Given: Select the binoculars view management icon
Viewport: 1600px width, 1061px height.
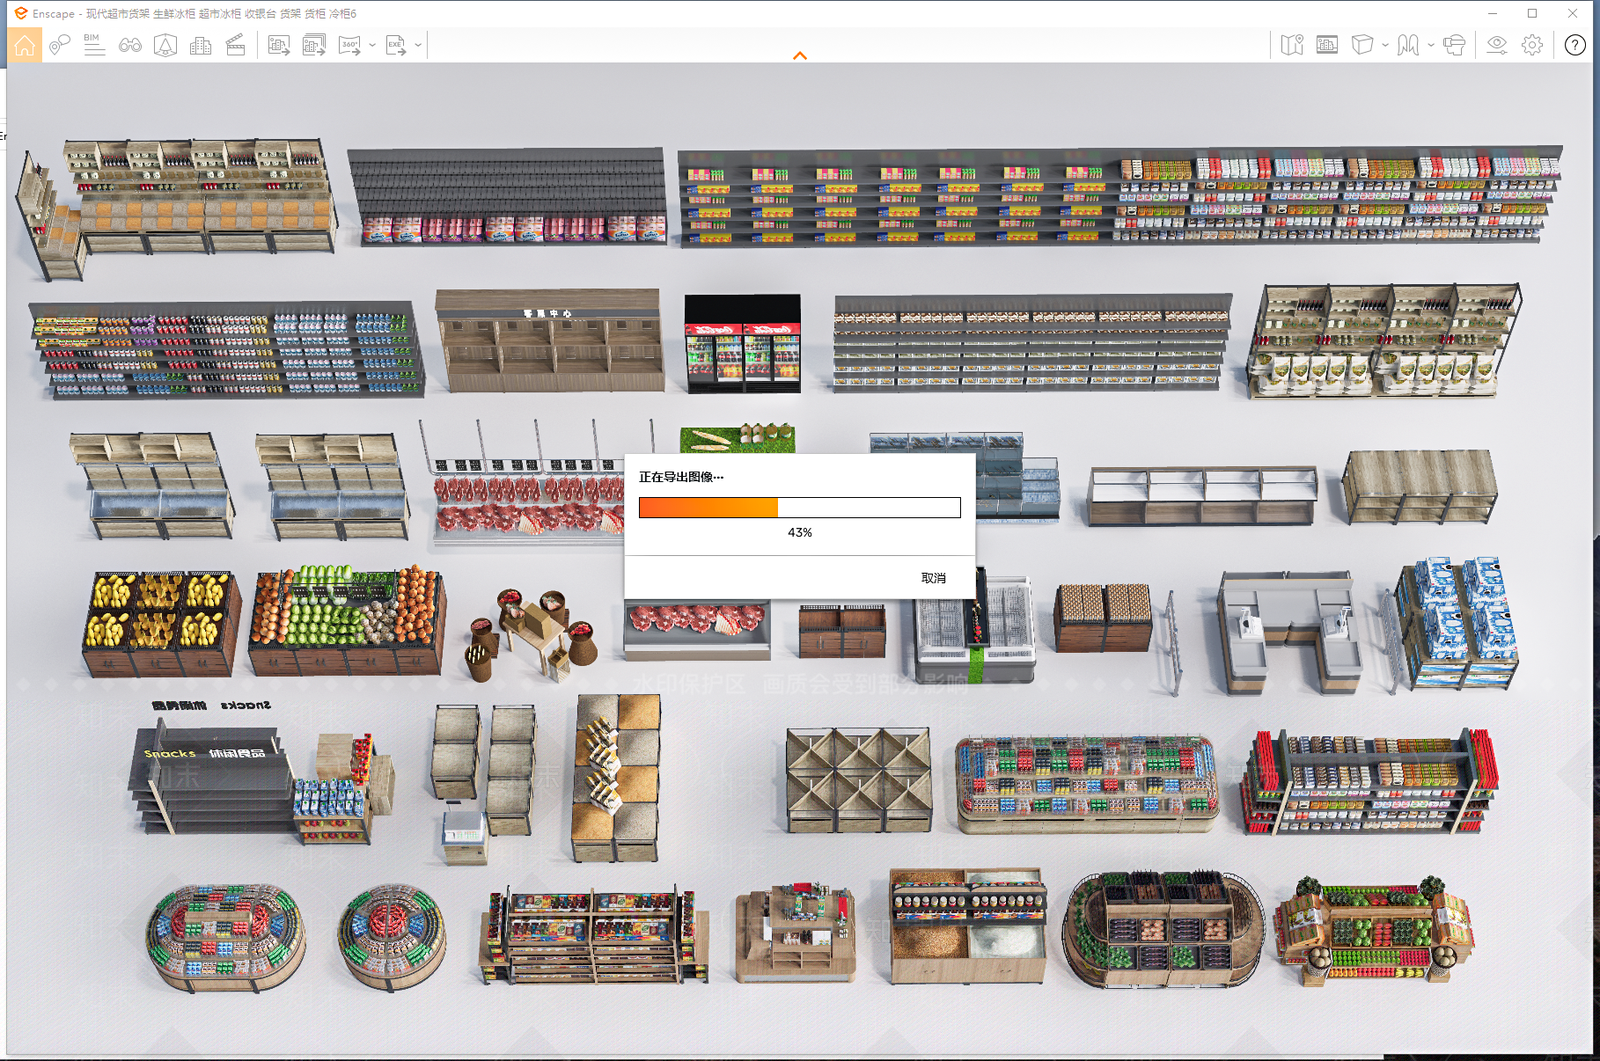Looking at the screenshot, I should click(130, 45).
